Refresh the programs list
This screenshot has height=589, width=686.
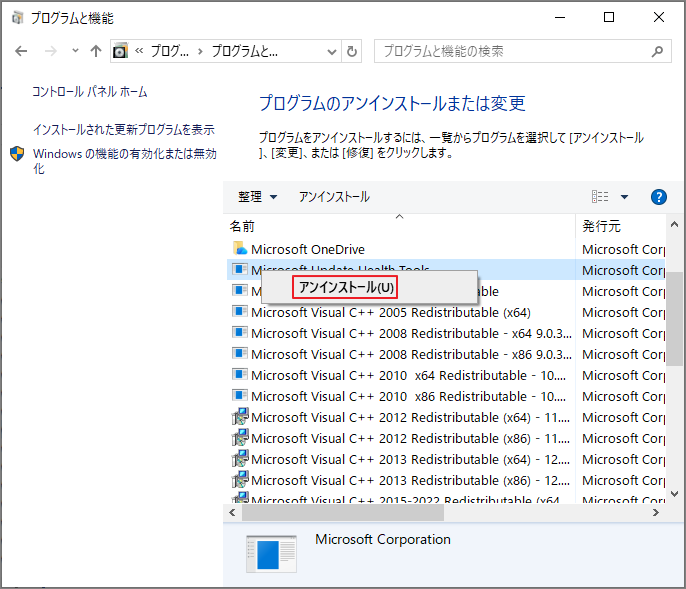tap(351, 52)
